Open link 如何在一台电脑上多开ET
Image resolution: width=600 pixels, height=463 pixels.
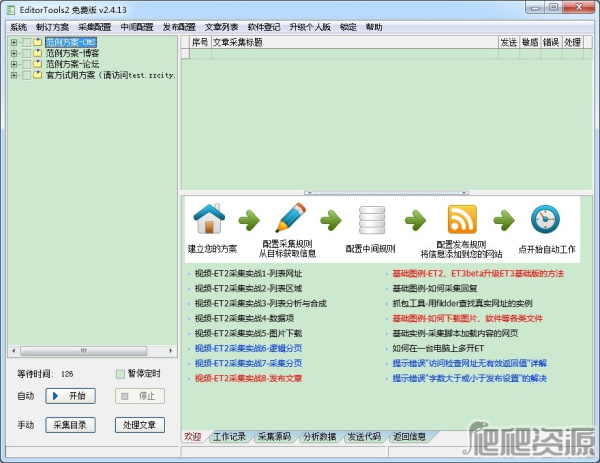[x=438, y=348]
